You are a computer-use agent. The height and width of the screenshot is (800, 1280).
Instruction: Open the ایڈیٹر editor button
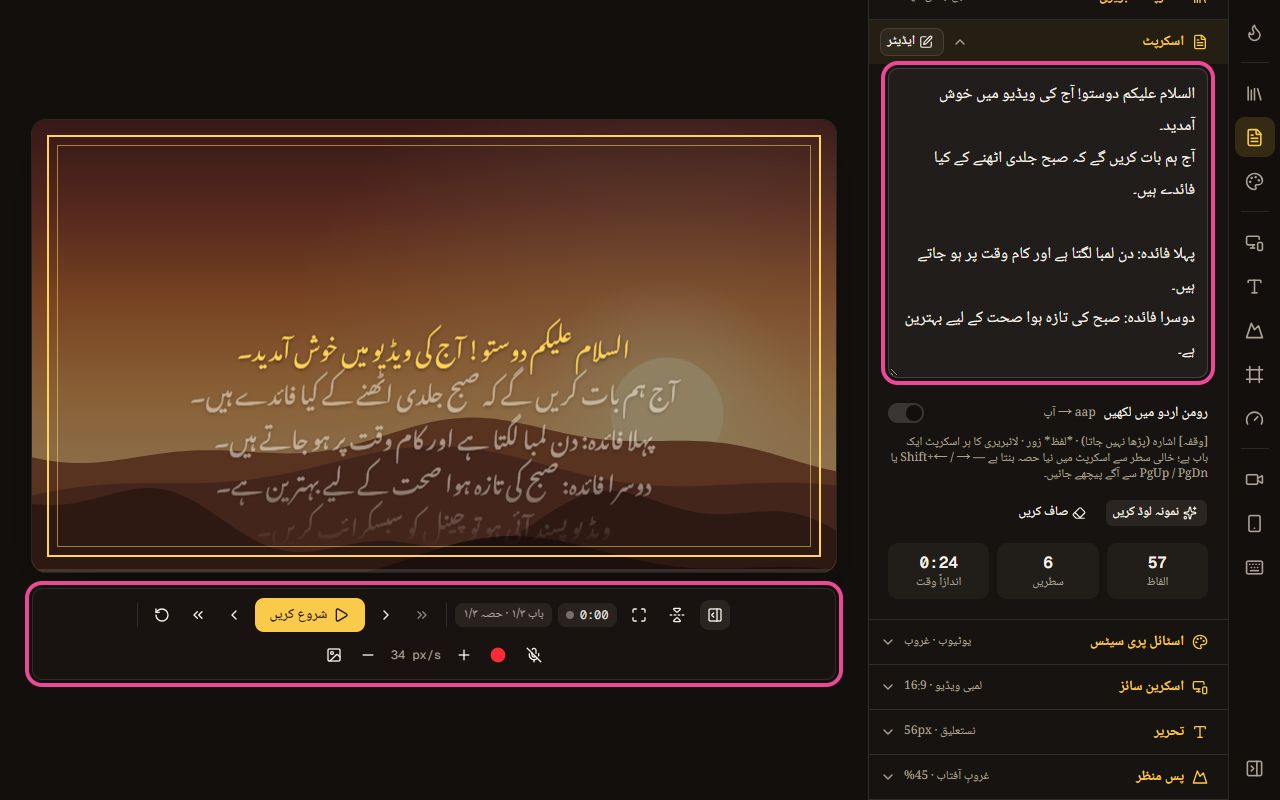pyautogui.click(x=911, y=41)
